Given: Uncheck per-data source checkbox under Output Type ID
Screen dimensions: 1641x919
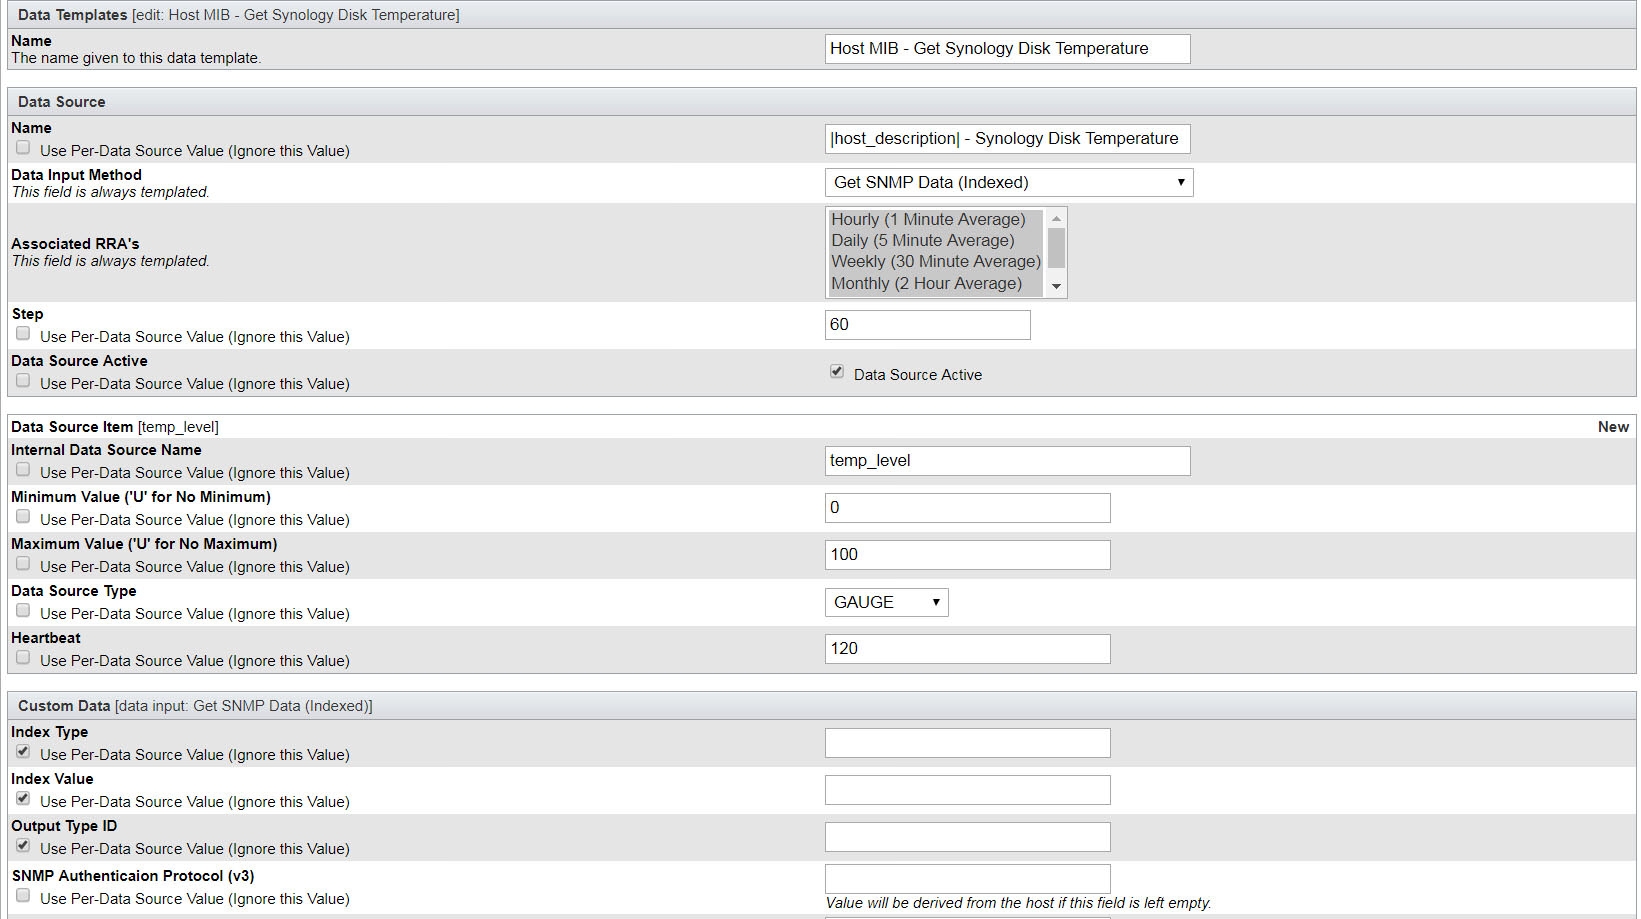Looking at the screenshot, I should tap(23, 846).
